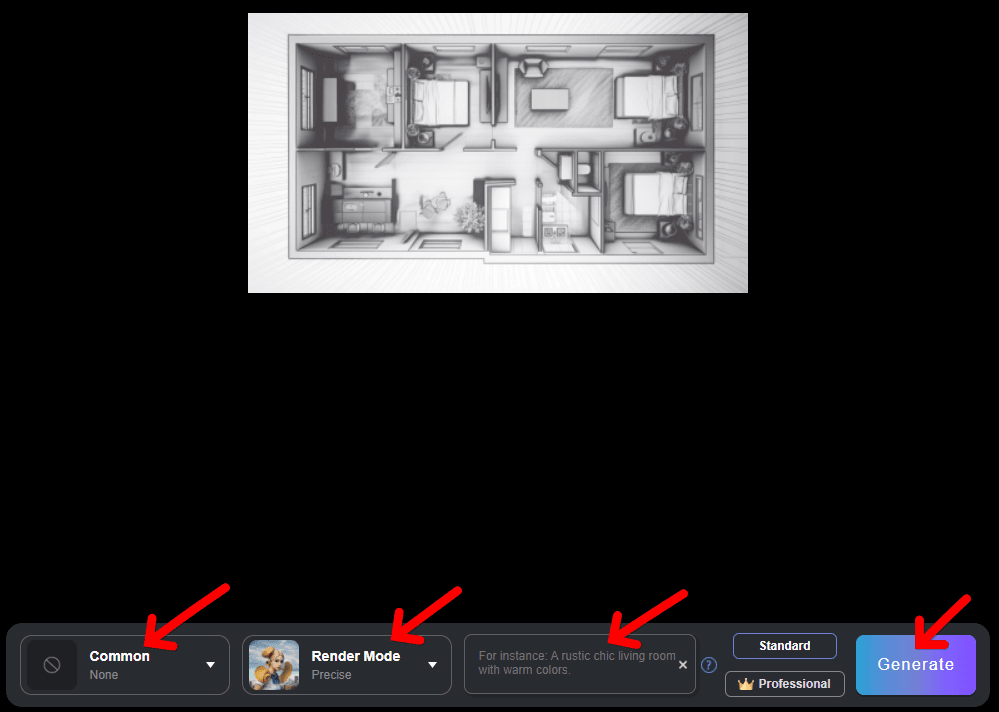
Task: Clear the prompt with the X icon
Action: point(683,665)
